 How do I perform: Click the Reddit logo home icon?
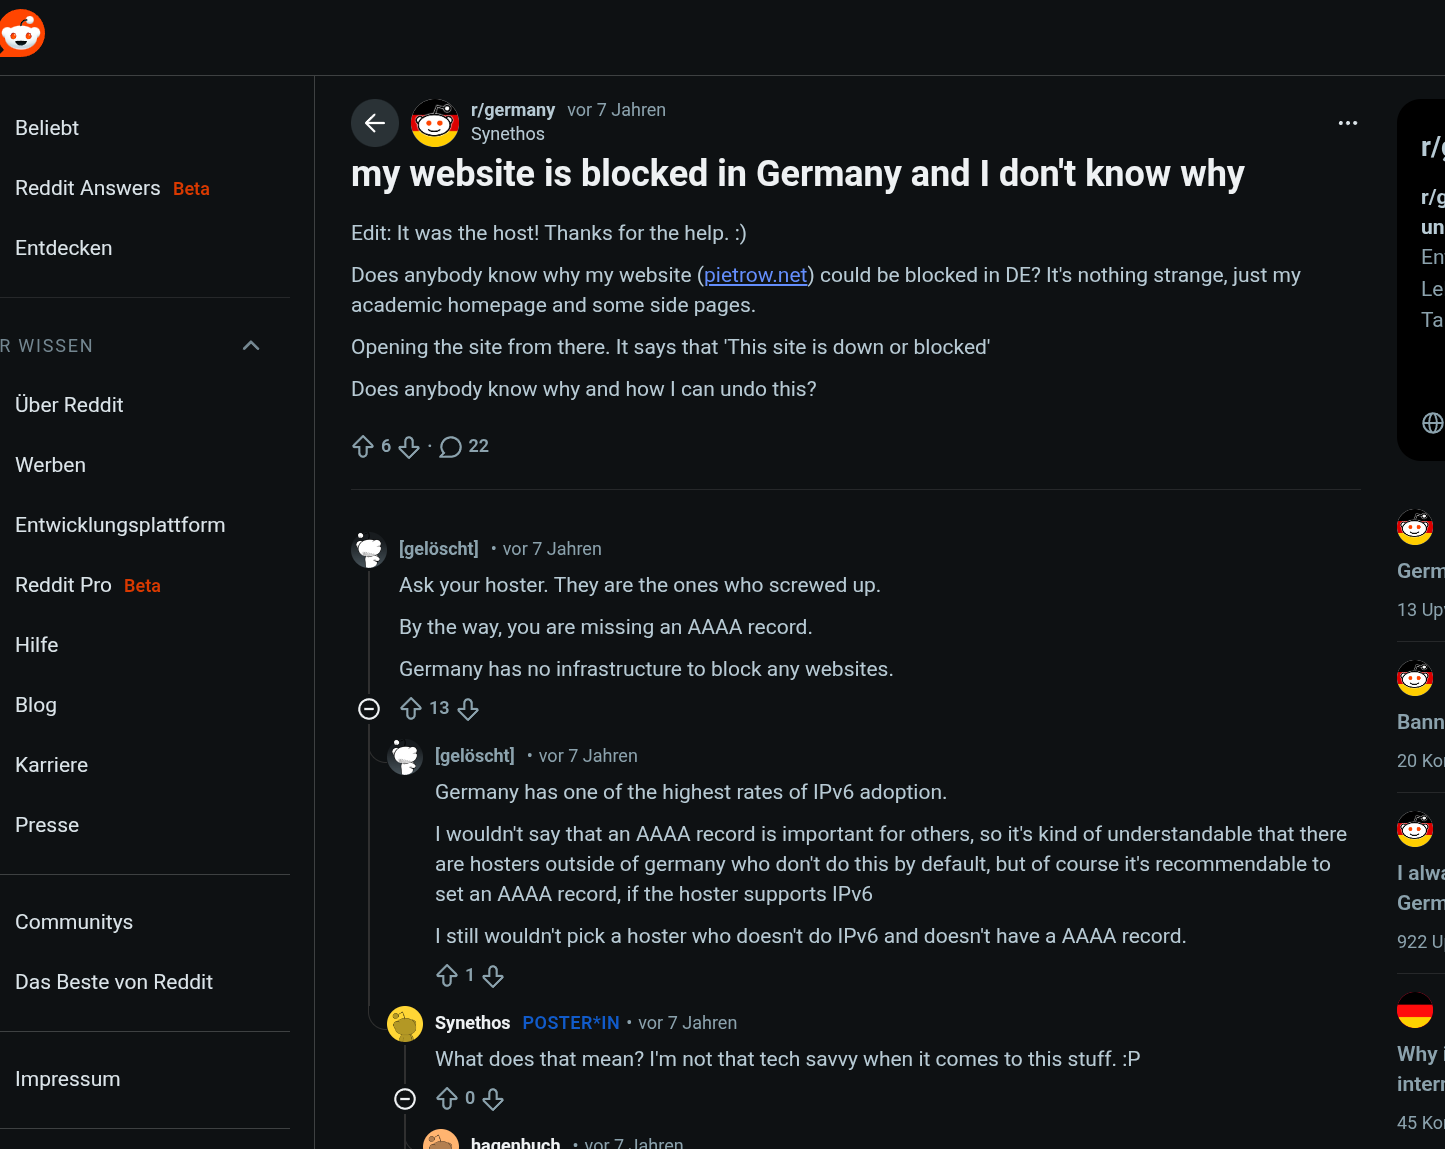[x=22, y=34]
